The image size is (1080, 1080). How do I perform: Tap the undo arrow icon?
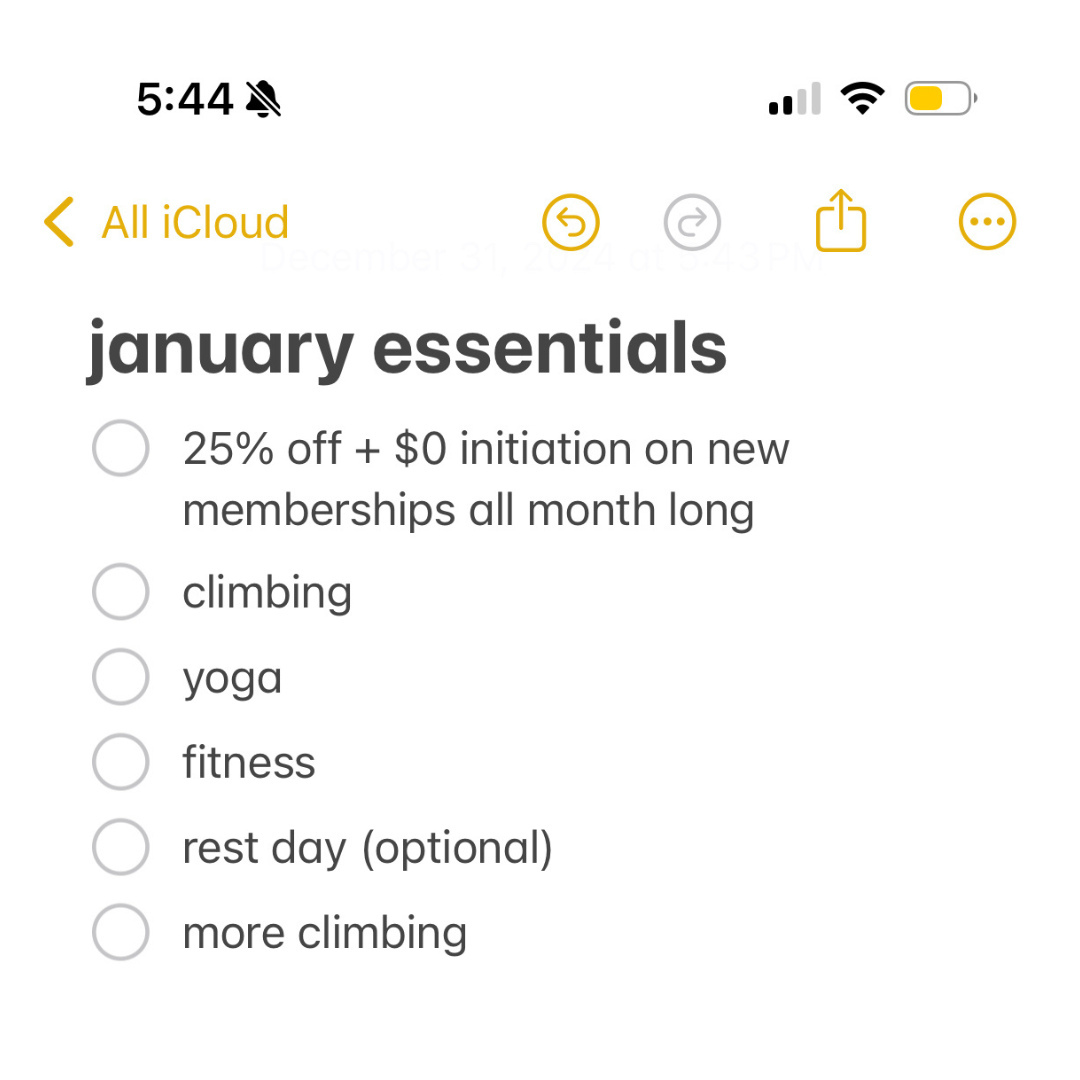click(571, 221)
